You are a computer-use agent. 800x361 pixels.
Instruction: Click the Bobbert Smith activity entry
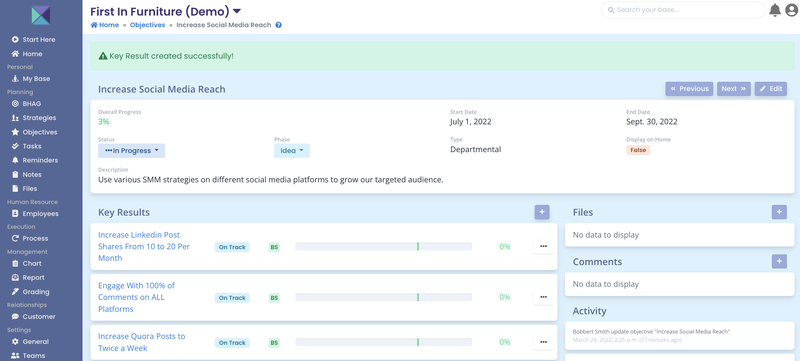coord(679,336)
